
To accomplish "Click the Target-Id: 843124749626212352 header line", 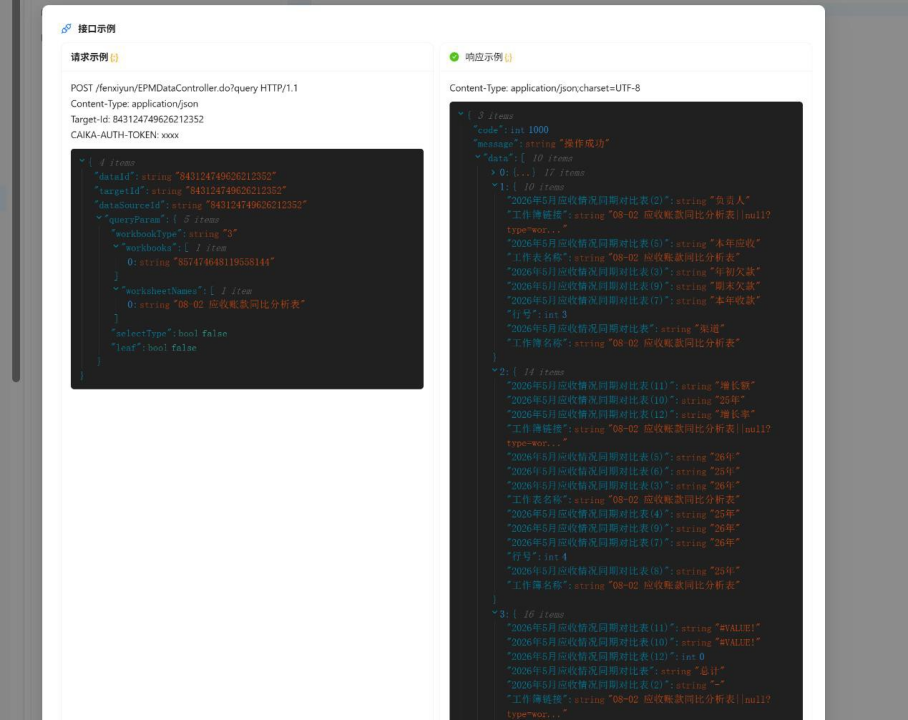I will [x=137, y=119].
